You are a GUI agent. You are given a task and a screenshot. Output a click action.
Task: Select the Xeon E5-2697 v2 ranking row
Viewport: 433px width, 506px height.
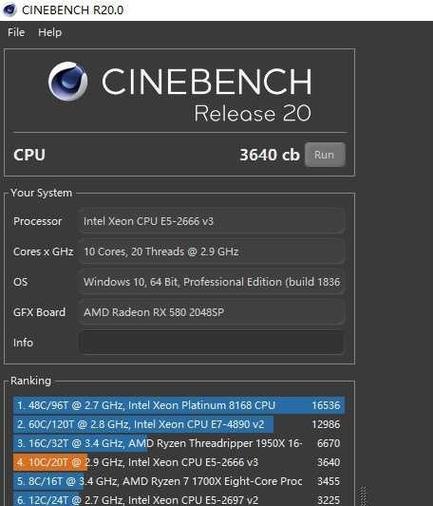click(x=179, y=499)
